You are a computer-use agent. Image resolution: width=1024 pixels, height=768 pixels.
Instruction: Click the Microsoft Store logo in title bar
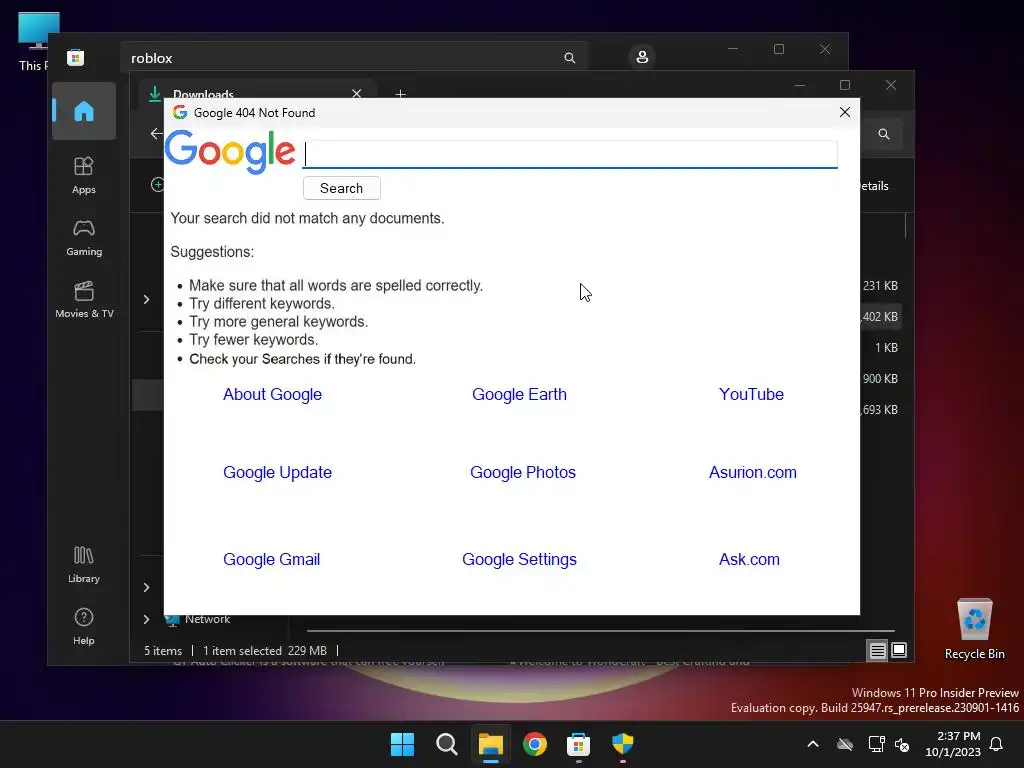pyautogui.click(x=76, y=57)
